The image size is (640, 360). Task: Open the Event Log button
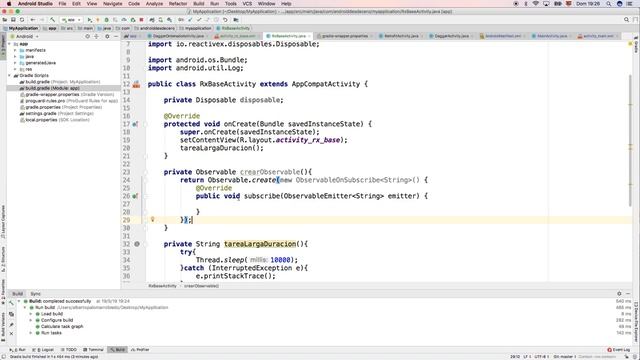click(618, 350)
